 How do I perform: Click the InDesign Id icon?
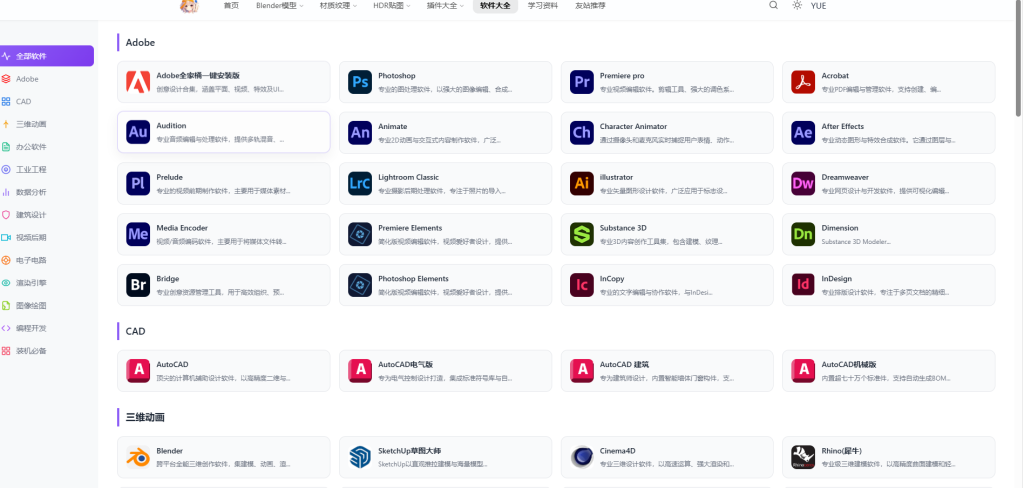tap(803, 285)
